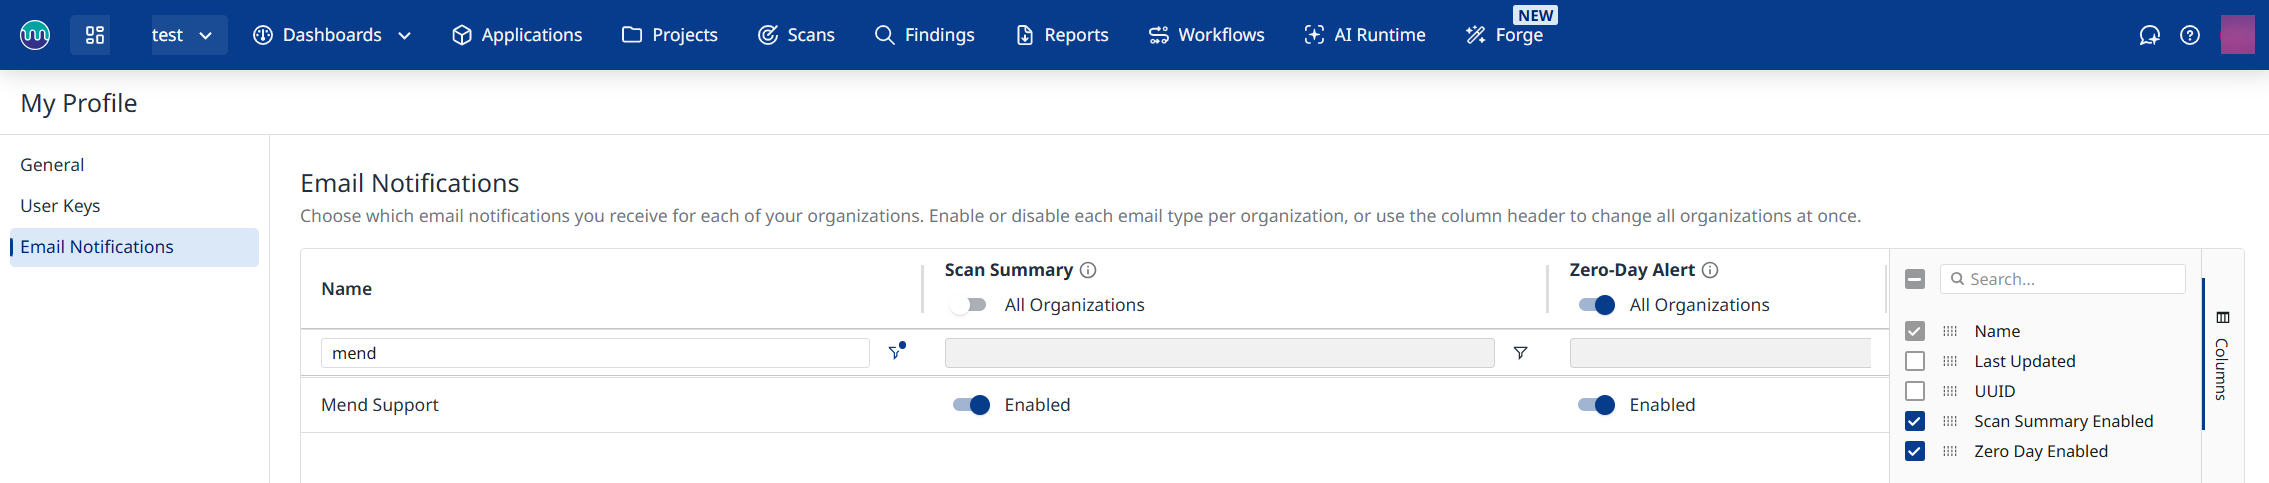2269x483 pixels.
Task: Click the Scan Summary info icon
Action: pyautogui.click(x=1089, y=270)
